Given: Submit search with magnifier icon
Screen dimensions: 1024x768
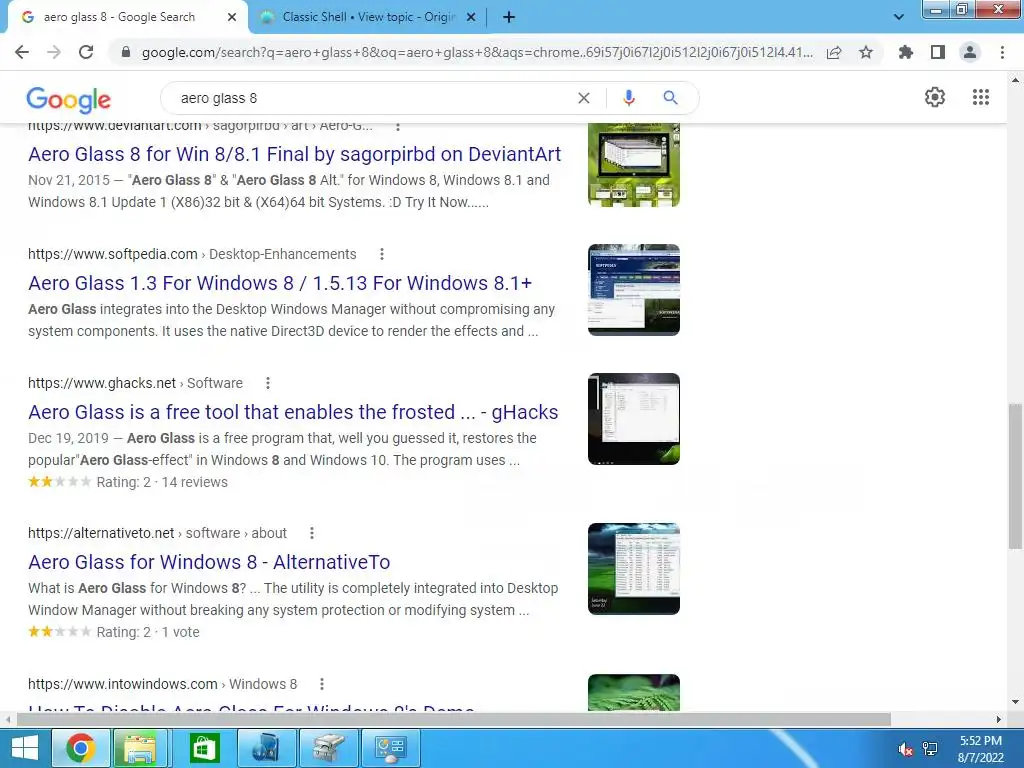Looking at the screenshot, I should (x=670, y=98).
